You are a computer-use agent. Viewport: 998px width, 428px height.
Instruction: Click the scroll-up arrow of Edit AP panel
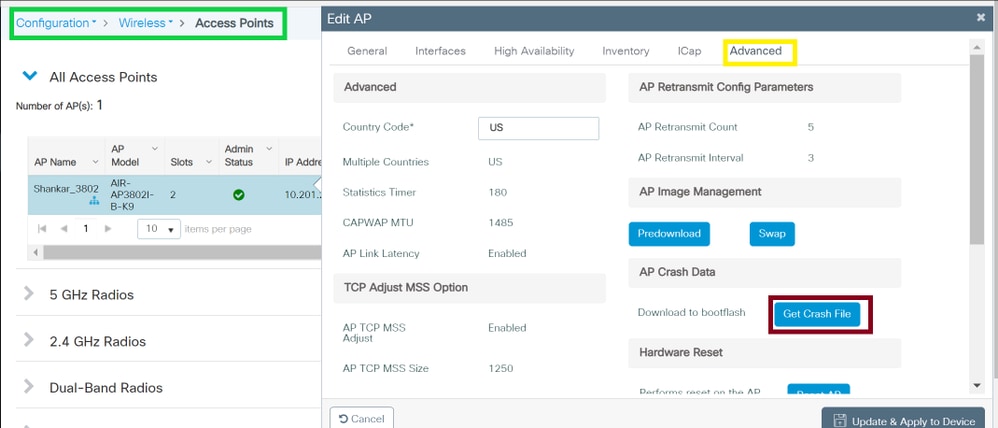pyautogui.click(x=978, y=46)
